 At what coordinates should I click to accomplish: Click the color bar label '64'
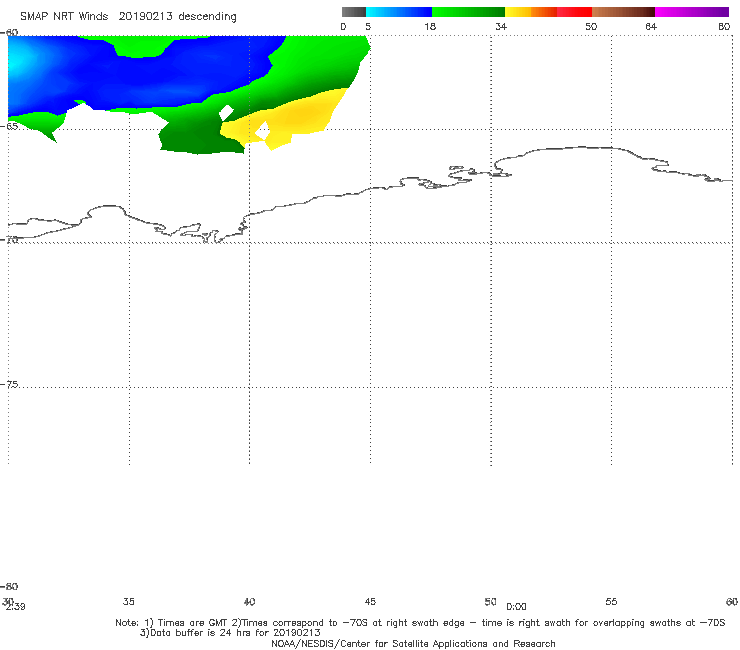point(651,26)
